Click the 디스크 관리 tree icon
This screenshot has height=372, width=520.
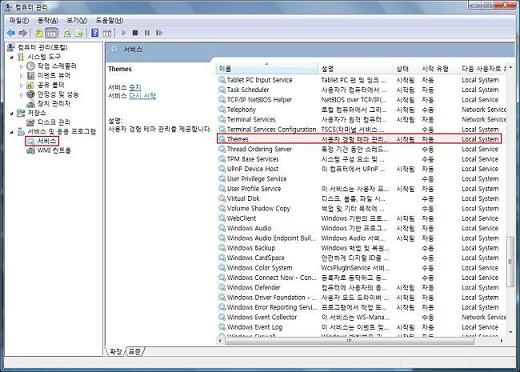click(x=31, y=122)
